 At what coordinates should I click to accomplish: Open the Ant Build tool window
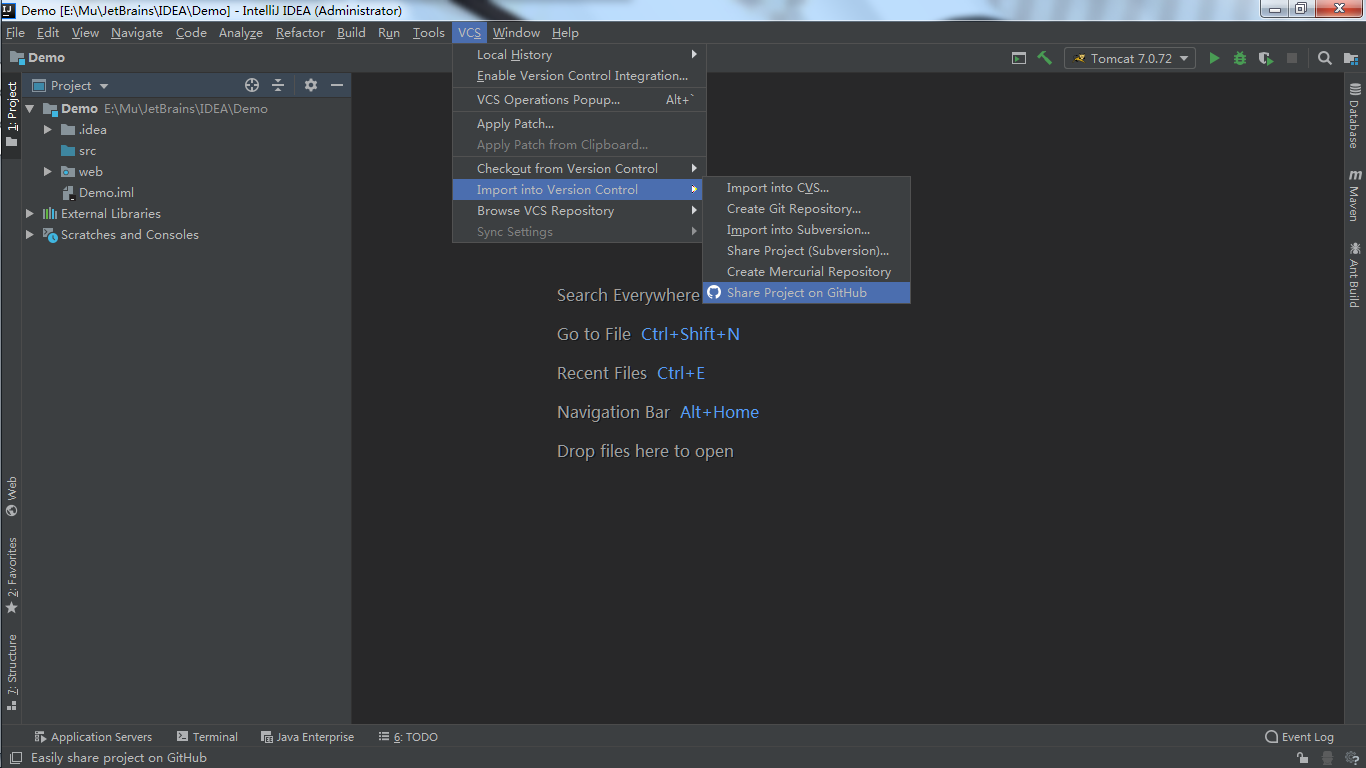(x=1355, y=274)
